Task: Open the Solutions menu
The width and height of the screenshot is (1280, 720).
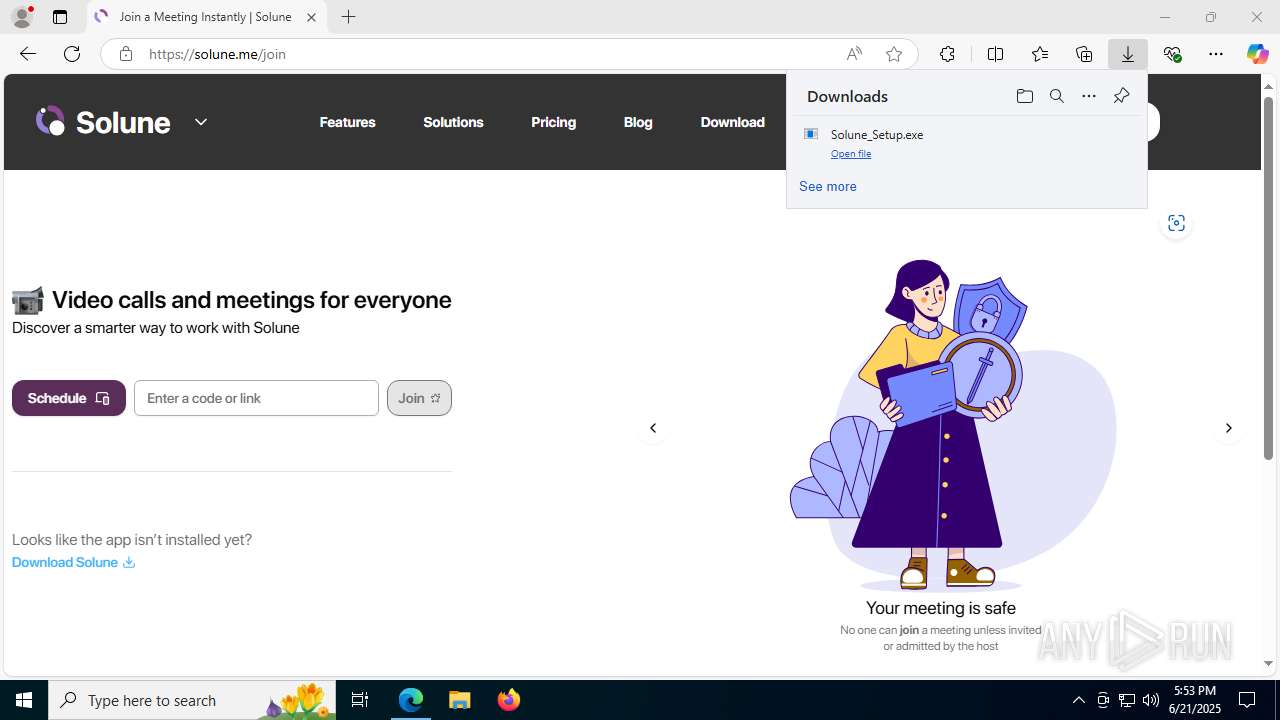Action: tap(453, 122)
